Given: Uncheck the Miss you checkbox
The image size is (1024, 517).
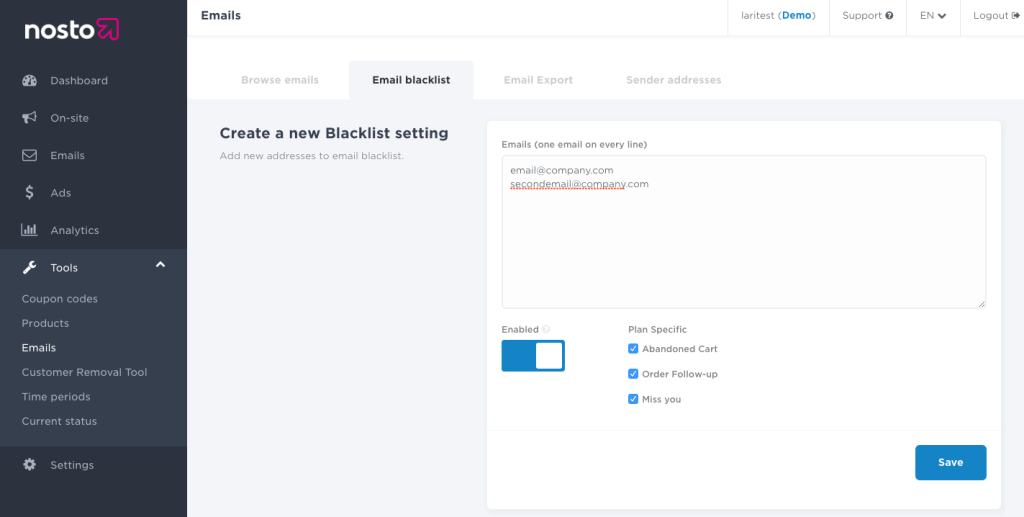Looking at the screenshot, I should tap(633, 399).
